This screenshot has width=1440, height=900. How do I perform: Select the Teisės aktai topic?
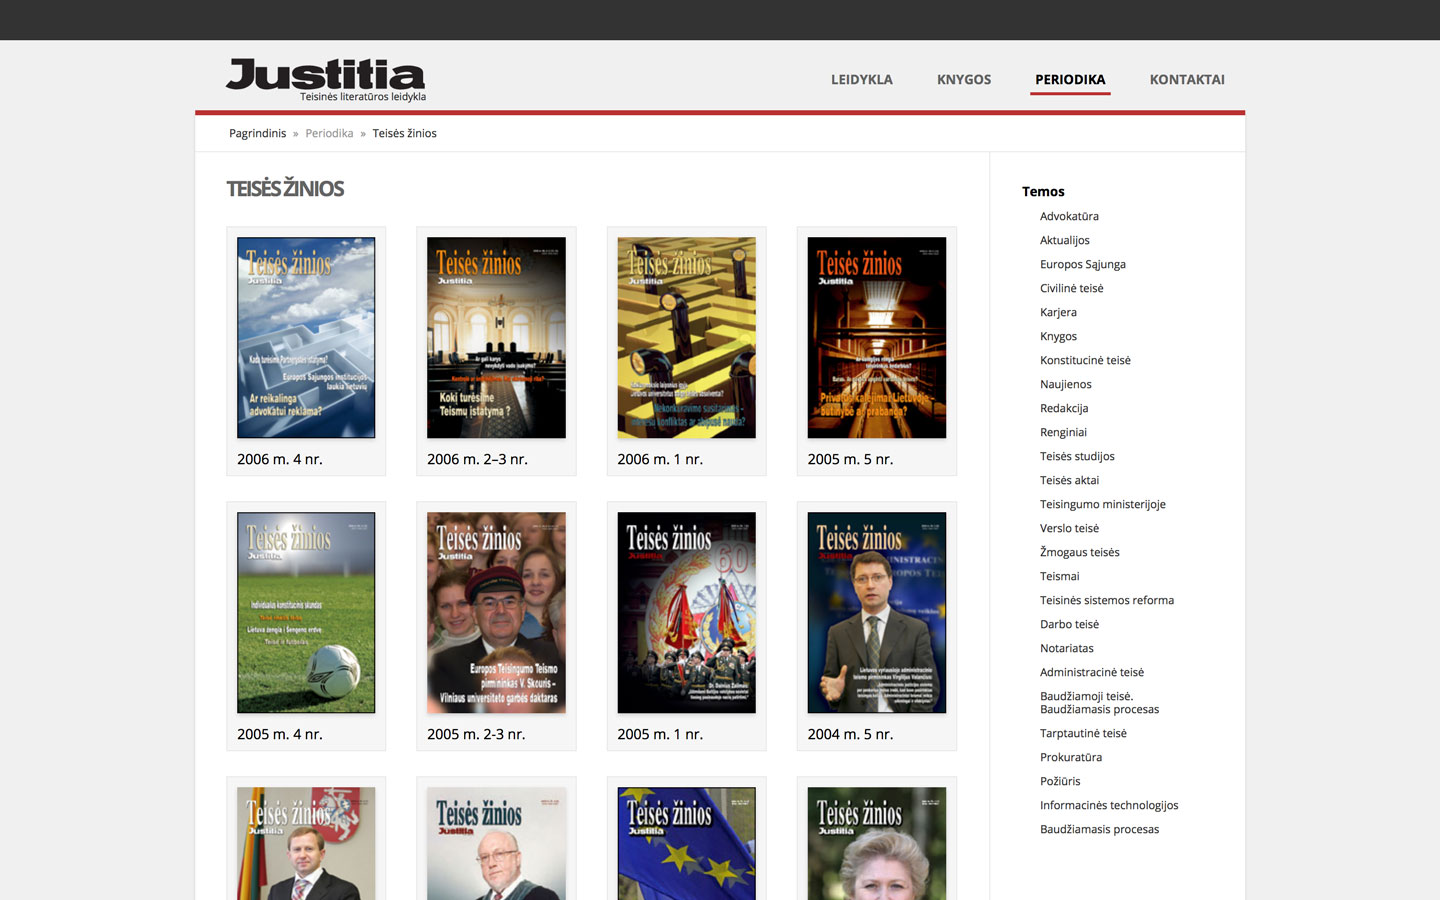pyautogui.click(x=1069, y=480)
